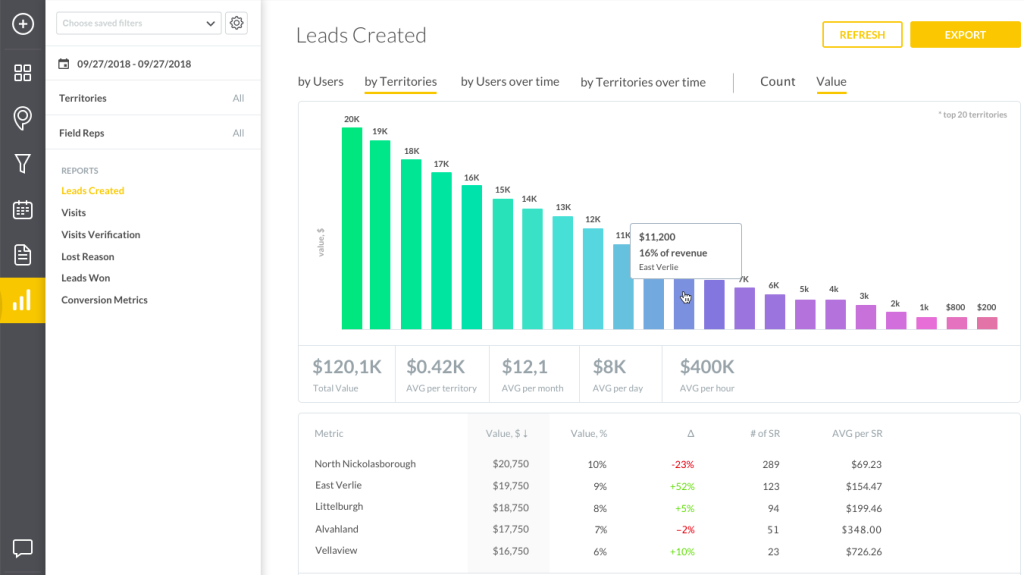Select the bar chart reports icon

tap(22, 300)
